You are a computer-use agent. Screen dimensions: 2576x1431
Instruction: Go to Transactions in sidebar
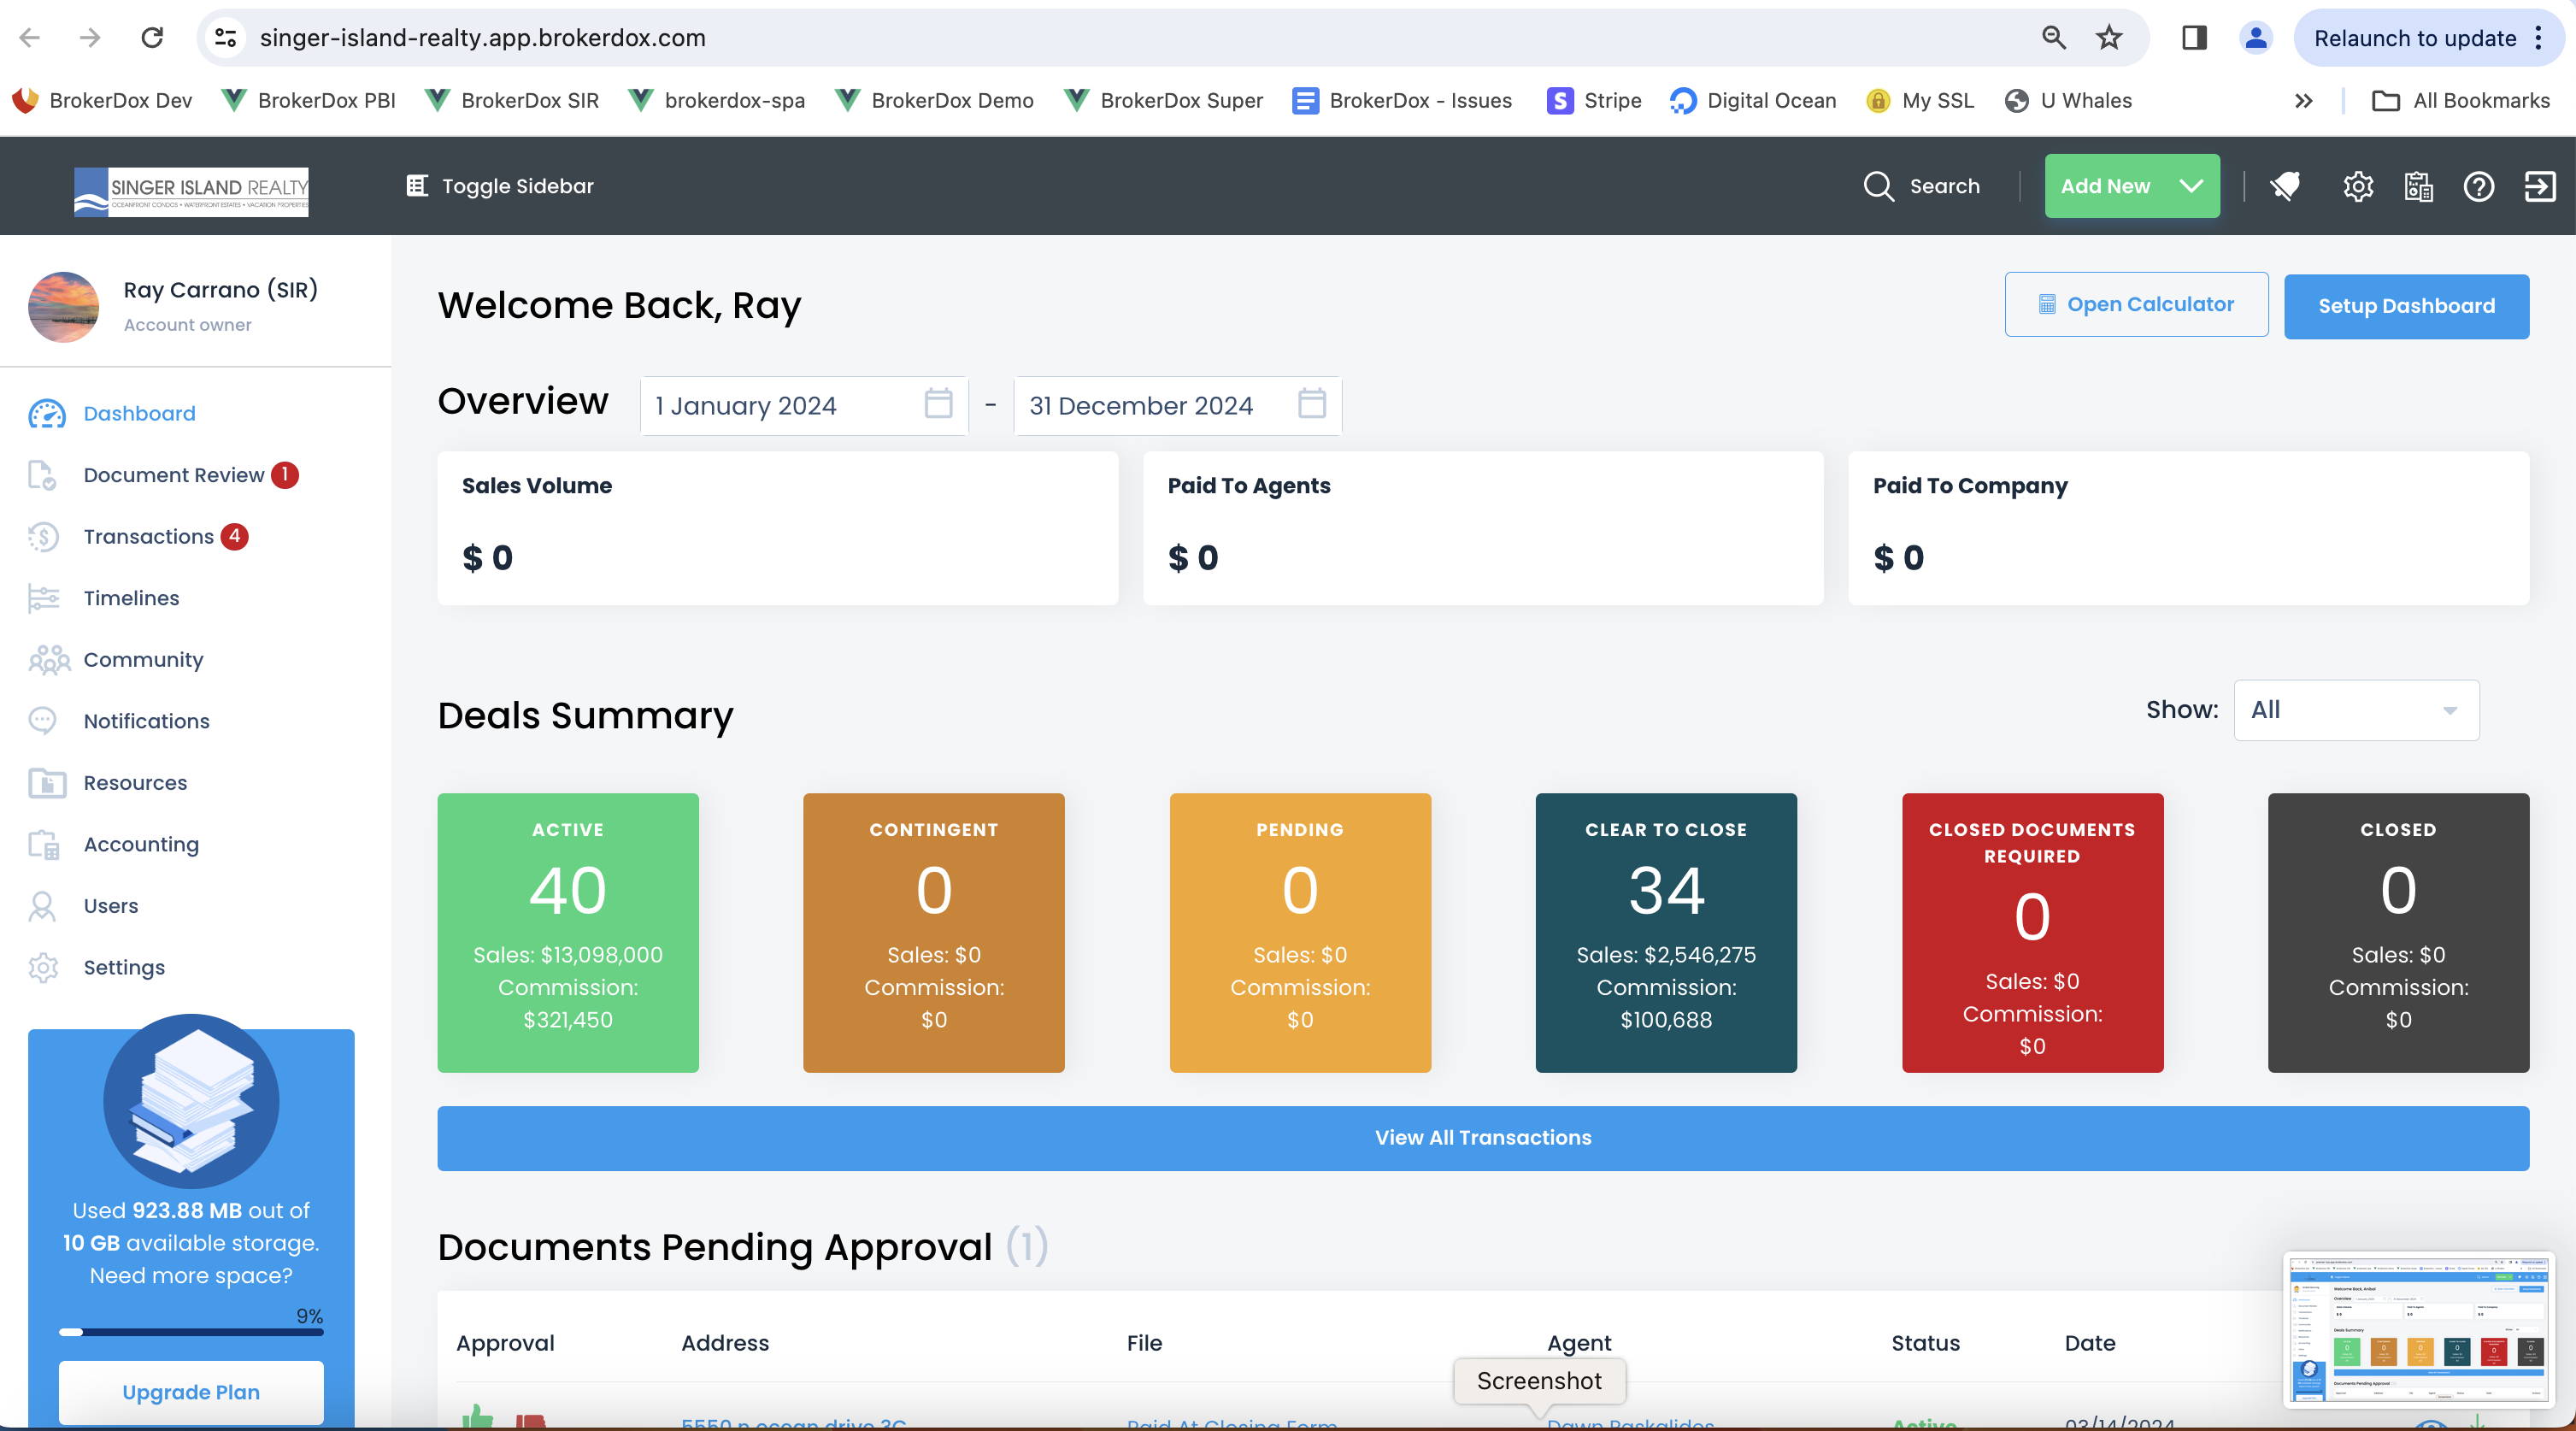coord(148,537)
